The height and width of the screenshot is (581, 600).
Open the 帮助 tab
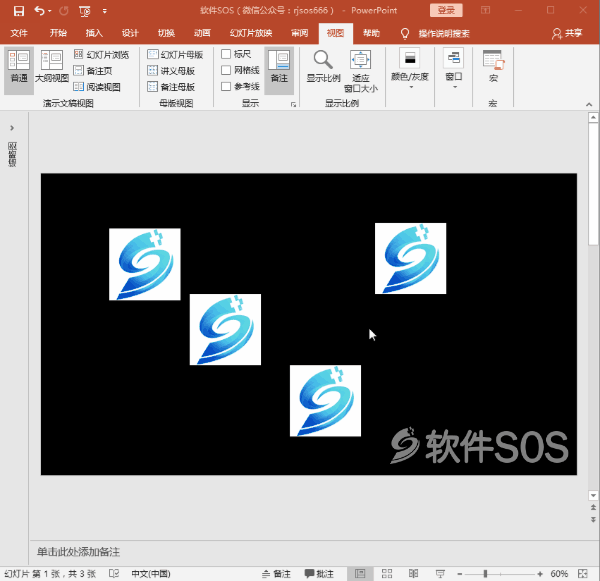pyautogui.click(x=371, y=33)
